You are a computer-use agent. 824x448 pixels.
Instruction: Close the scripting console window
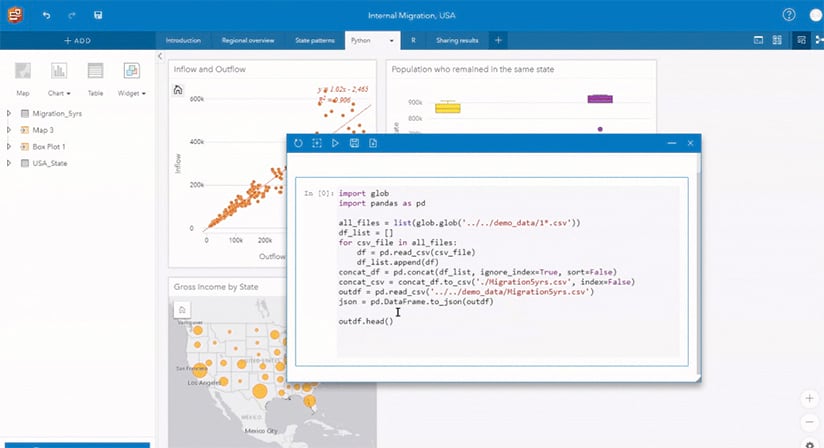pyautogui.click(x=691, y=143)
